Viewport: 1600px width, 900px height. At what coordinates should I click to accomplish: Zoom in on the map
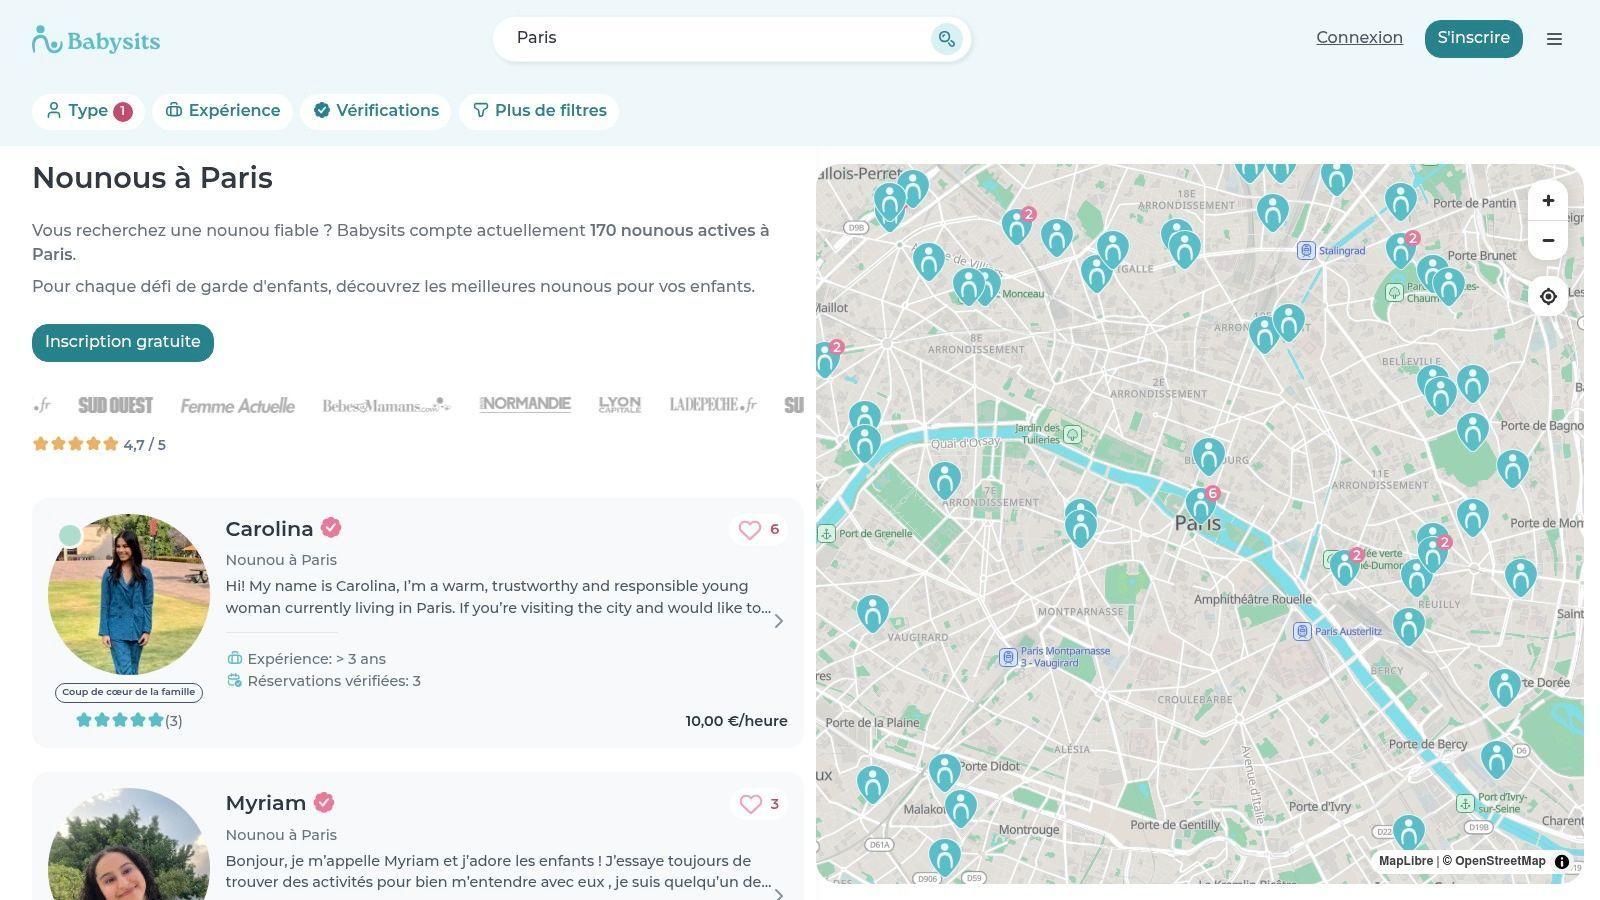coord(1548,201)
